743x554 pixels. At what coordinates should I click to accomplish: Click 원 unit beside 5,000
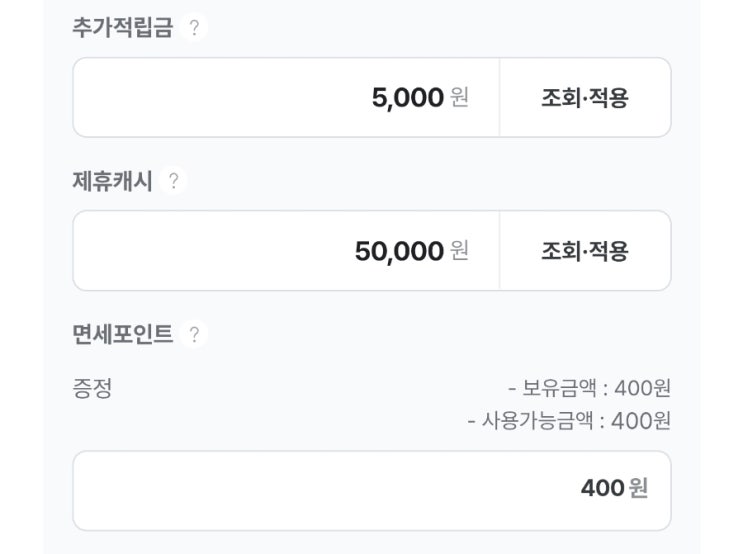pos(459,98)
